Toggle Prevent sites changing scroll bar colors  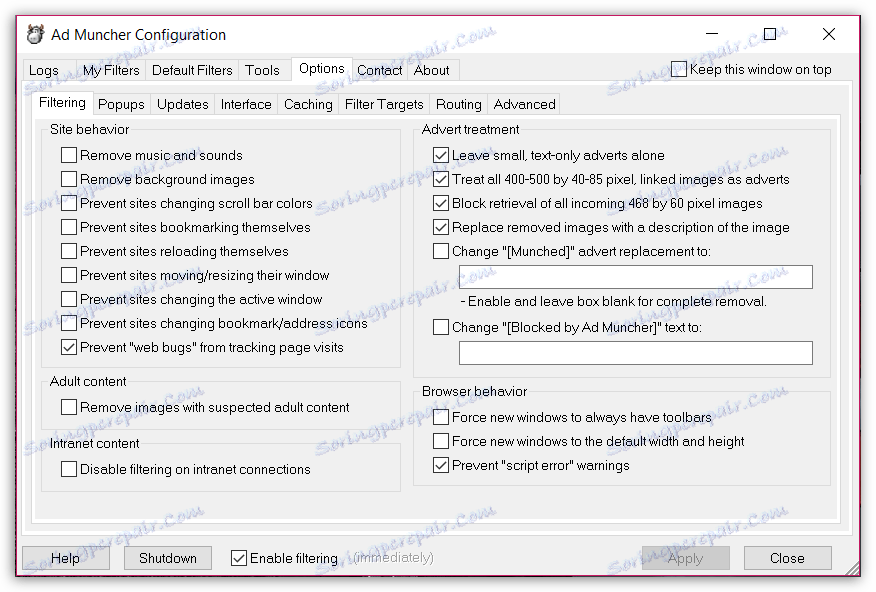click(x=69, y=203)
